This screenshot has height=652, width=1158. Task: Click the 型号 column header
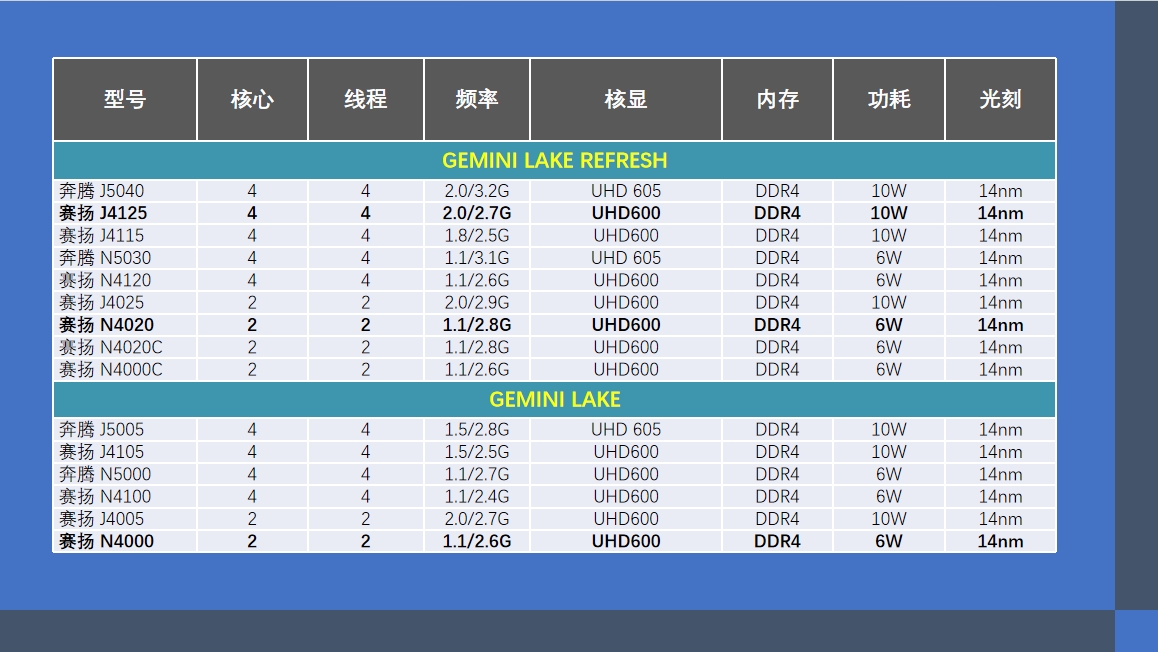coord(125,99)
